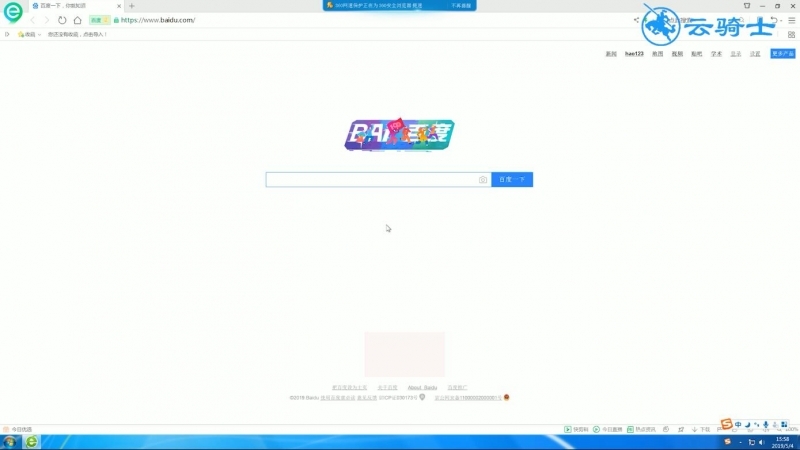Screen dimensions: 800x450
Task: Open the favorites star dropdown
Action: (29, 35)
